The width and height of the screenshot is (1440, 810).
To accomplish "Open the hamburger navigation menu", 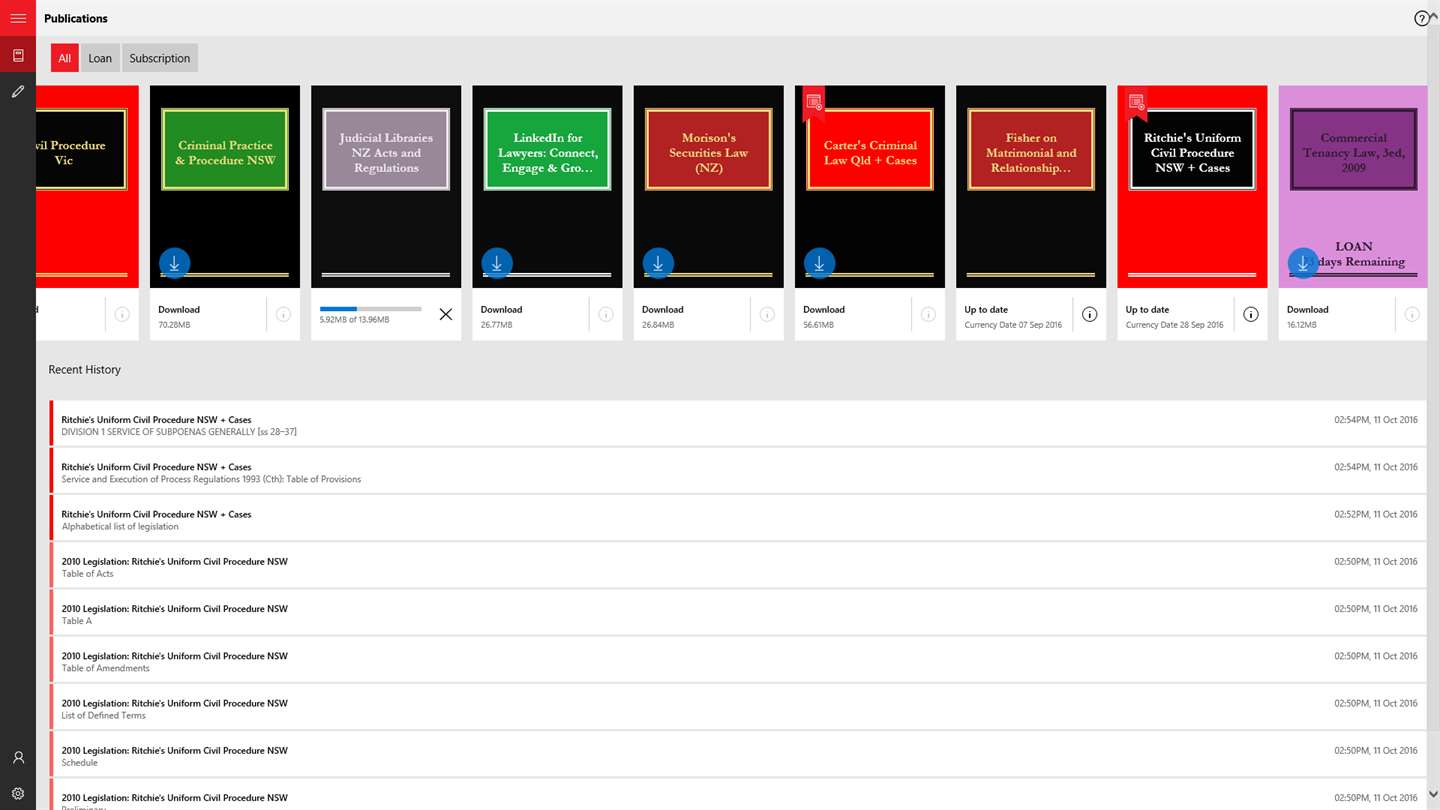I will pyautogui.click(x=18, y=18).
